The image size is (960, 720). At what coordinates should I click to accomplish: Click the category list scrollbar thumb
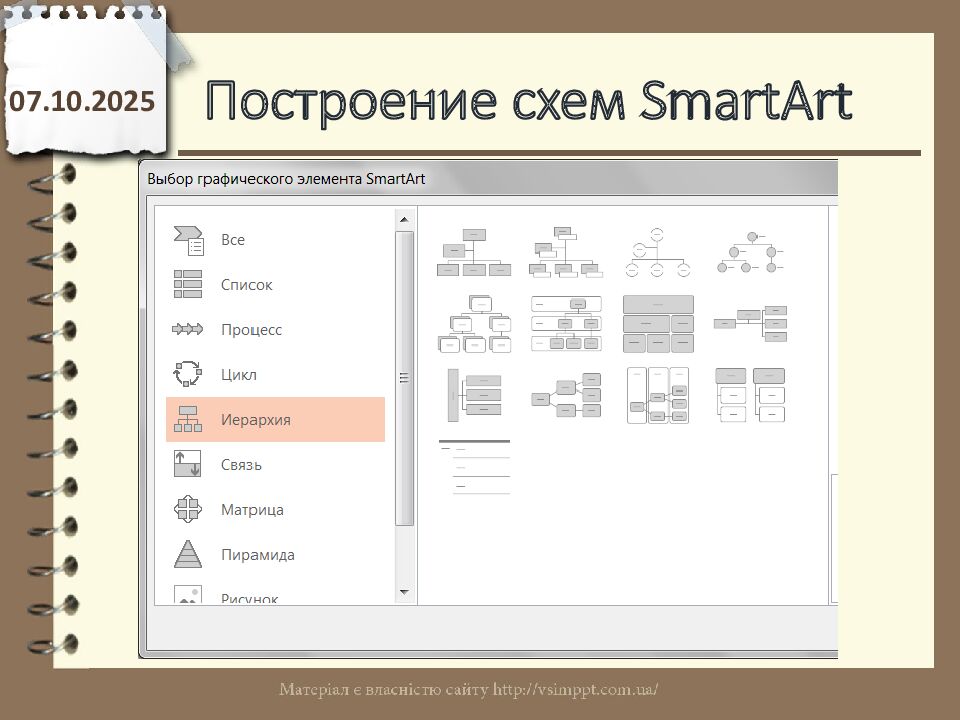coord(404,378)
